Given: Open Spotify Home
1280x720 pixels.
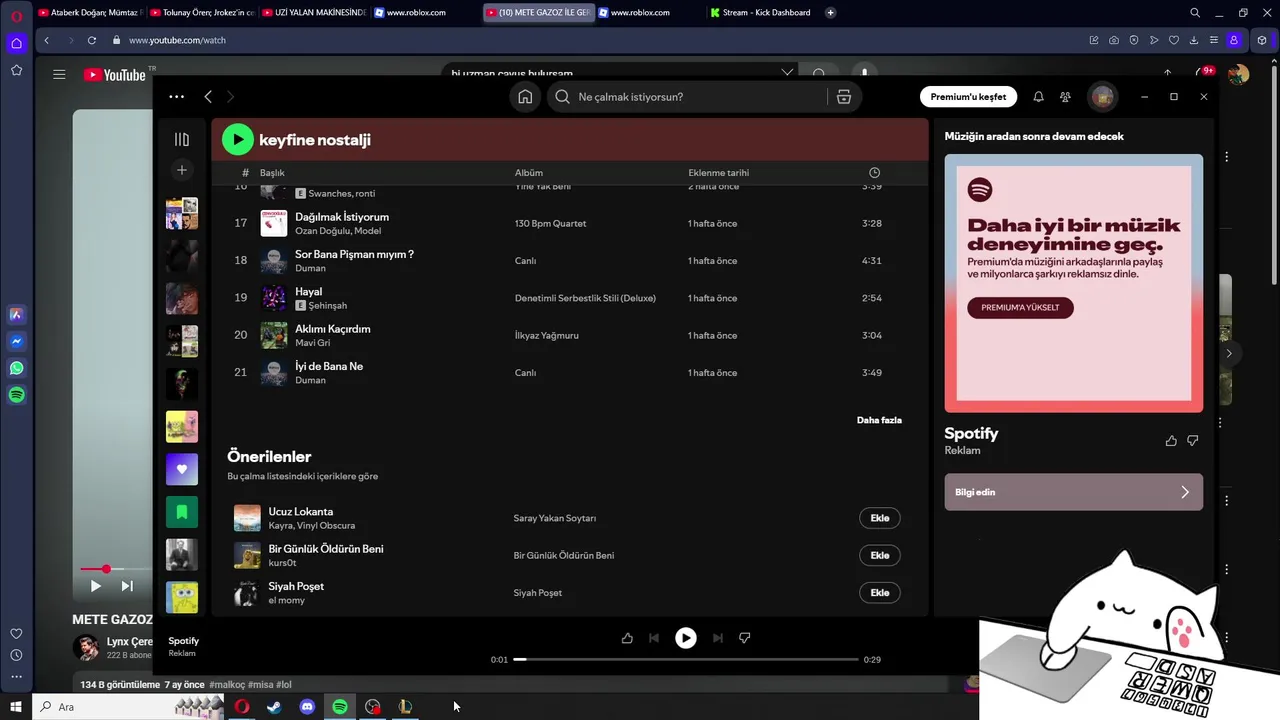Looking at the screenshot, I should [525, 97].
